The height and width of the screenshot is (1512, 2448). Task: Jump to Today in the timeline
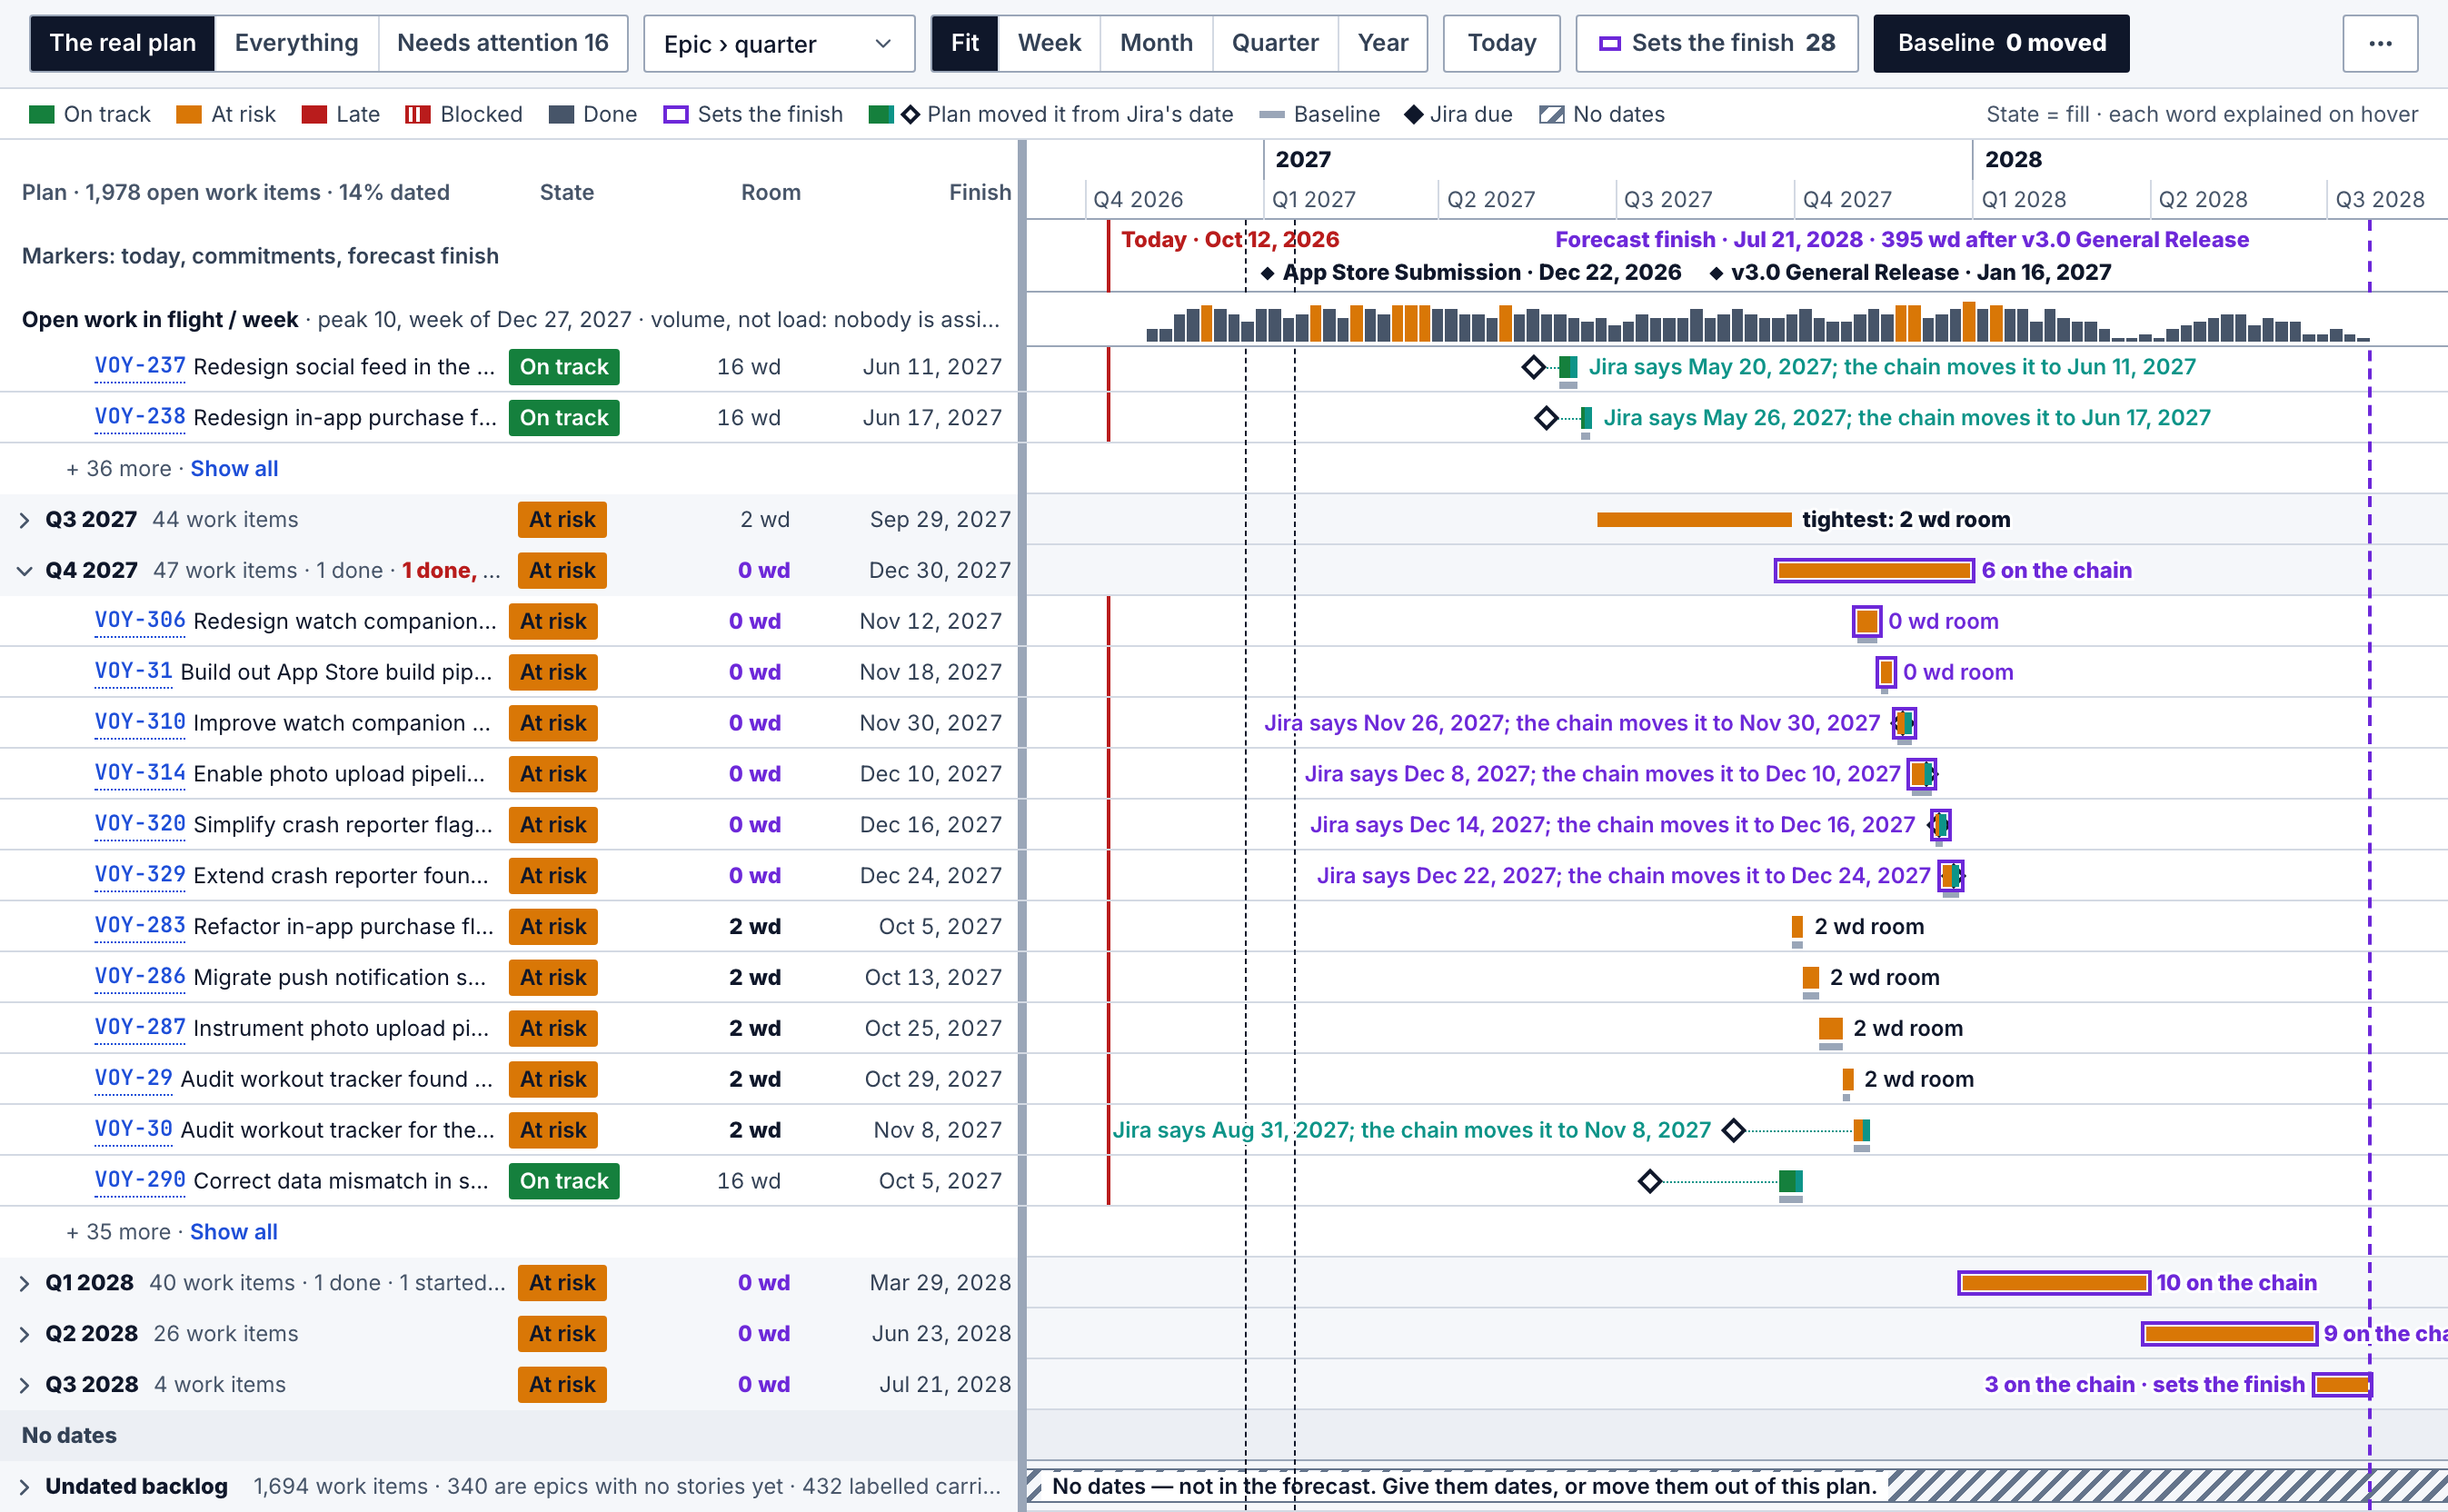1501,43
